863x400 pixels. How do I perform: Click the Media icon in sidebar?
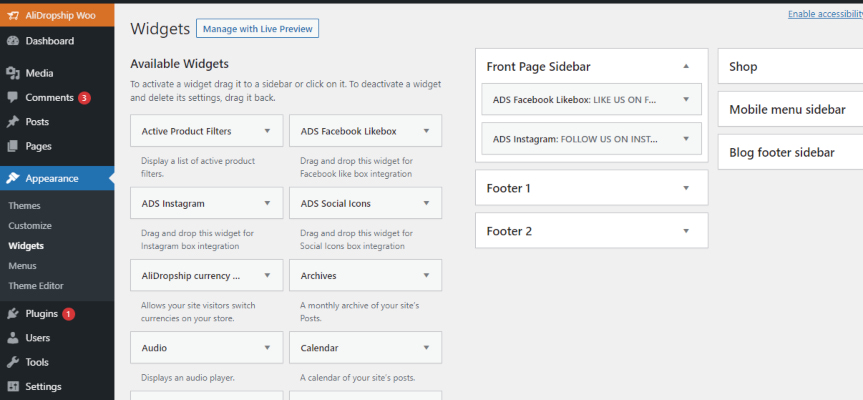pyautogui.click(x=13, y=73)
